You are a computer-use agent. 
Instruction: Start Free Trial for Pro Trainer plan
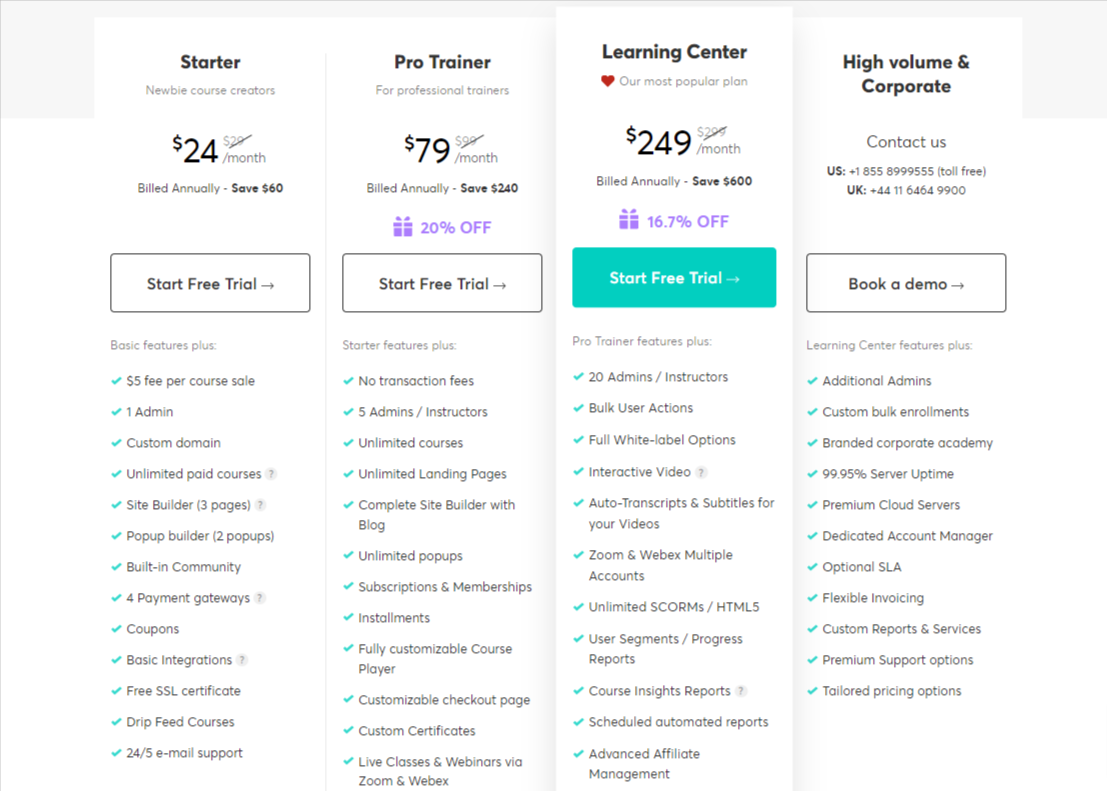pos(442,283)
